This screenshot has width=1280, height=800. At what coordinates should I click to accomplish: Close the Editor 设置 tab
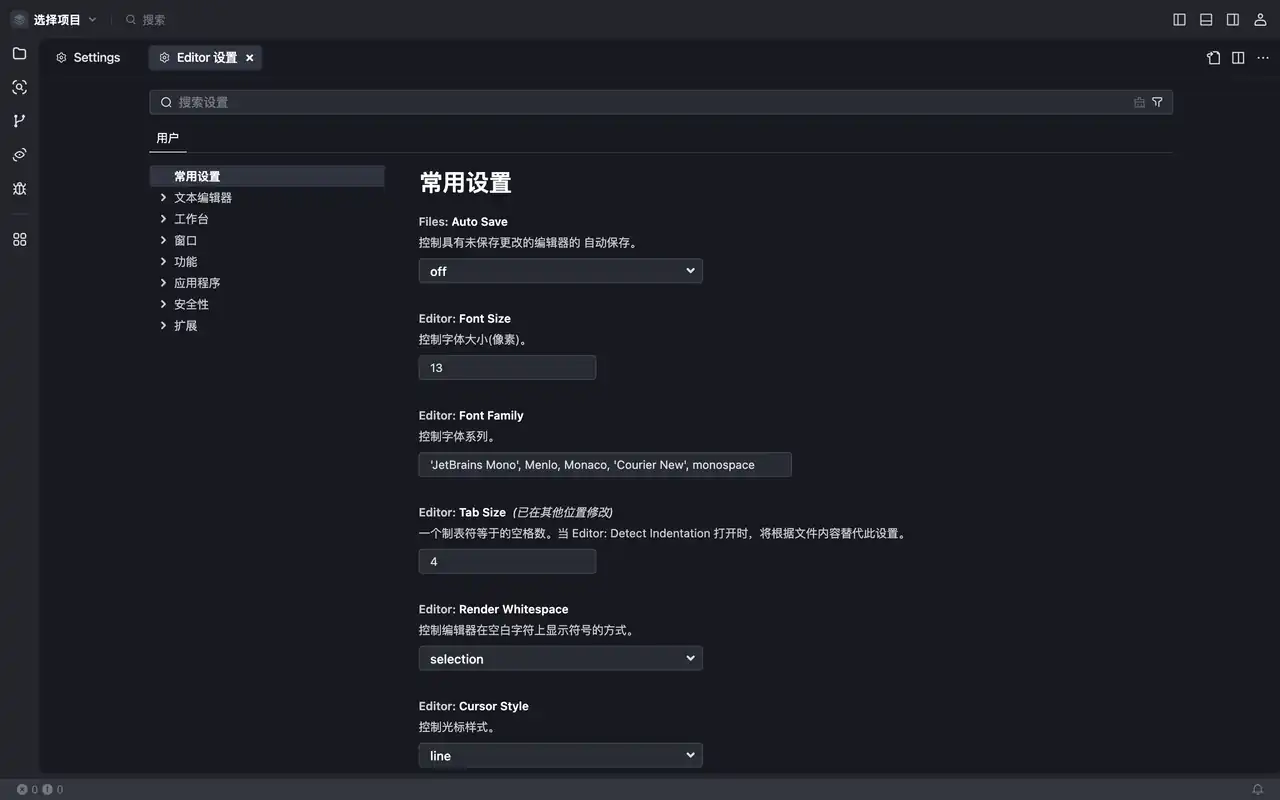[x=250, y=58]
